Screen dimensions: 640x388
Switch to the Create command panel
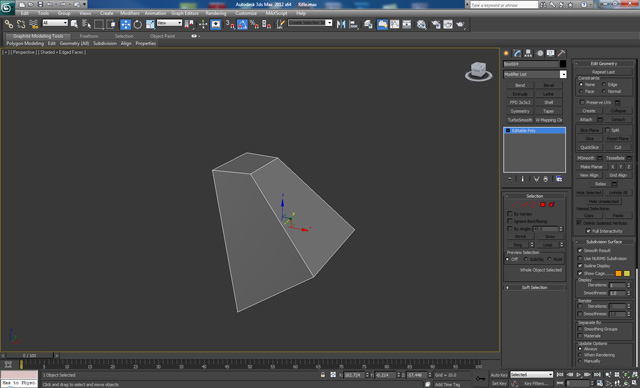point(507,53)
